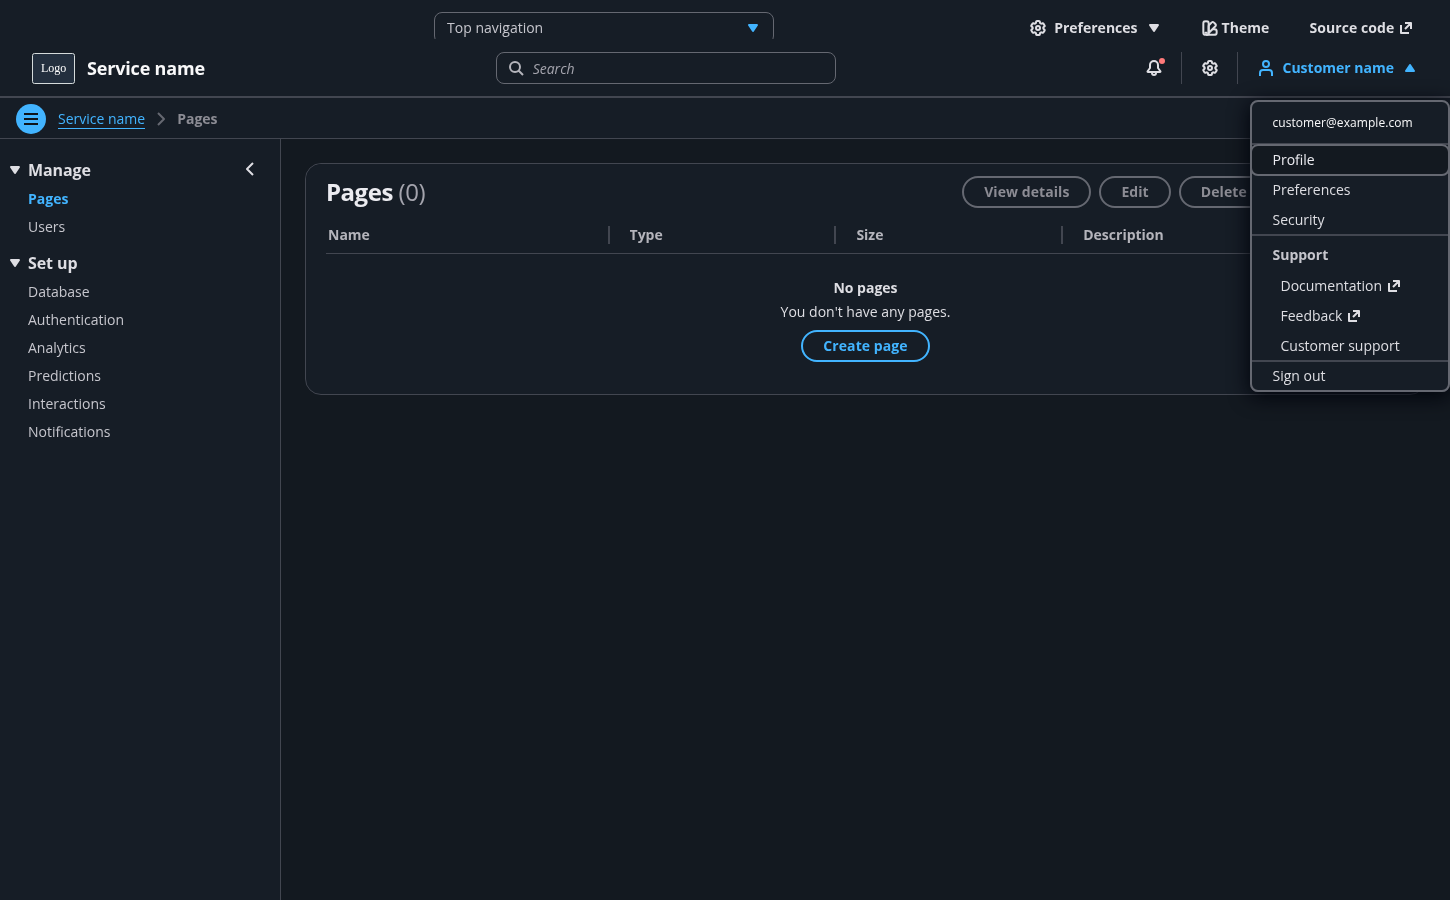Choose Sign out in the user menu
Image resolution: width=1450 pixels, height=900 pixels.
pos(1298,376)
